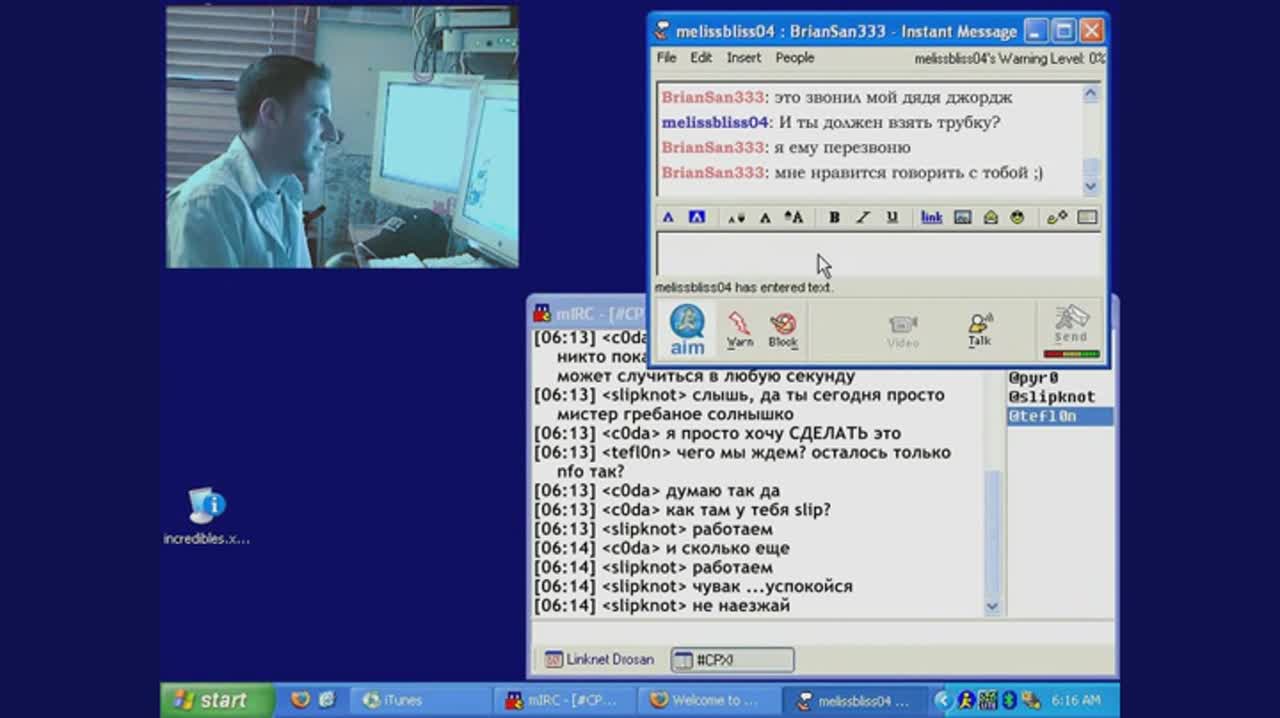Click the Warn icon in AIM
Screen dimensions: 1280x718
(739, 329)
